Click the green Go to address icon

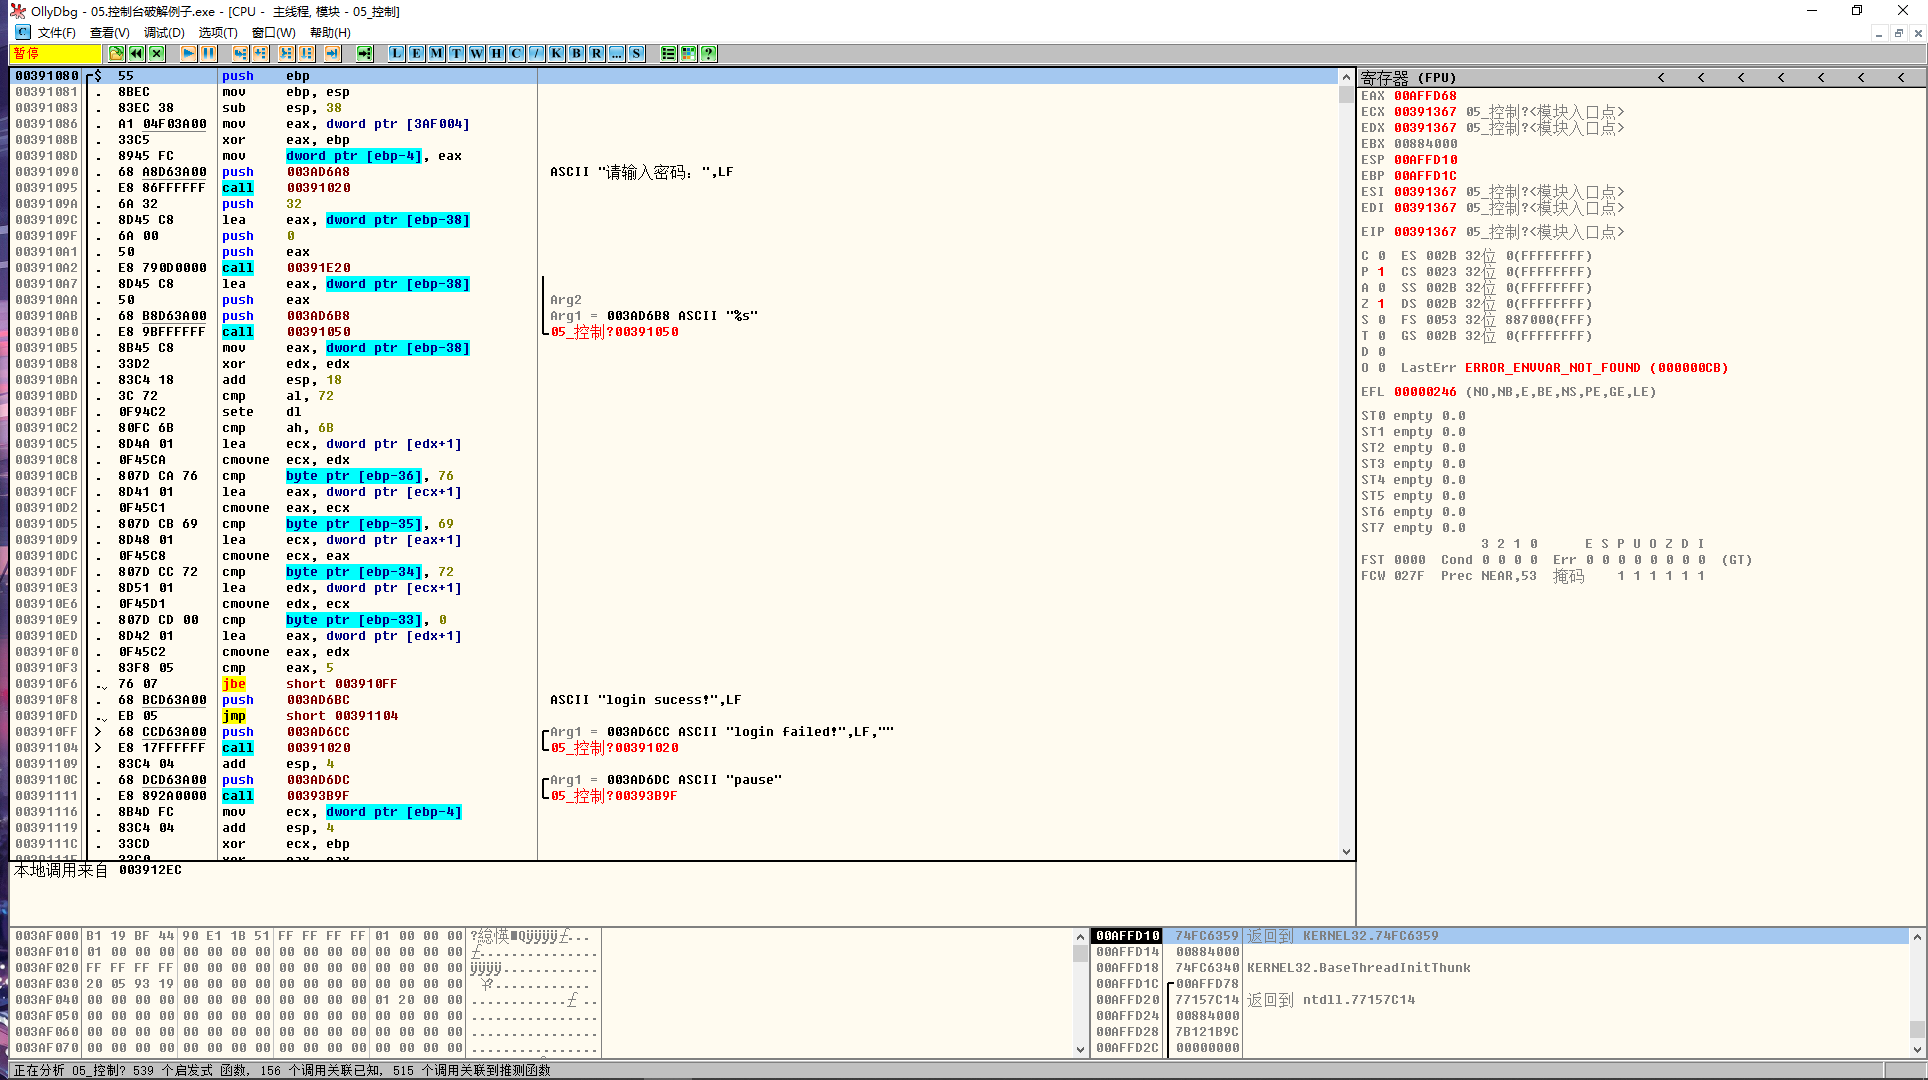click(364, 54)
